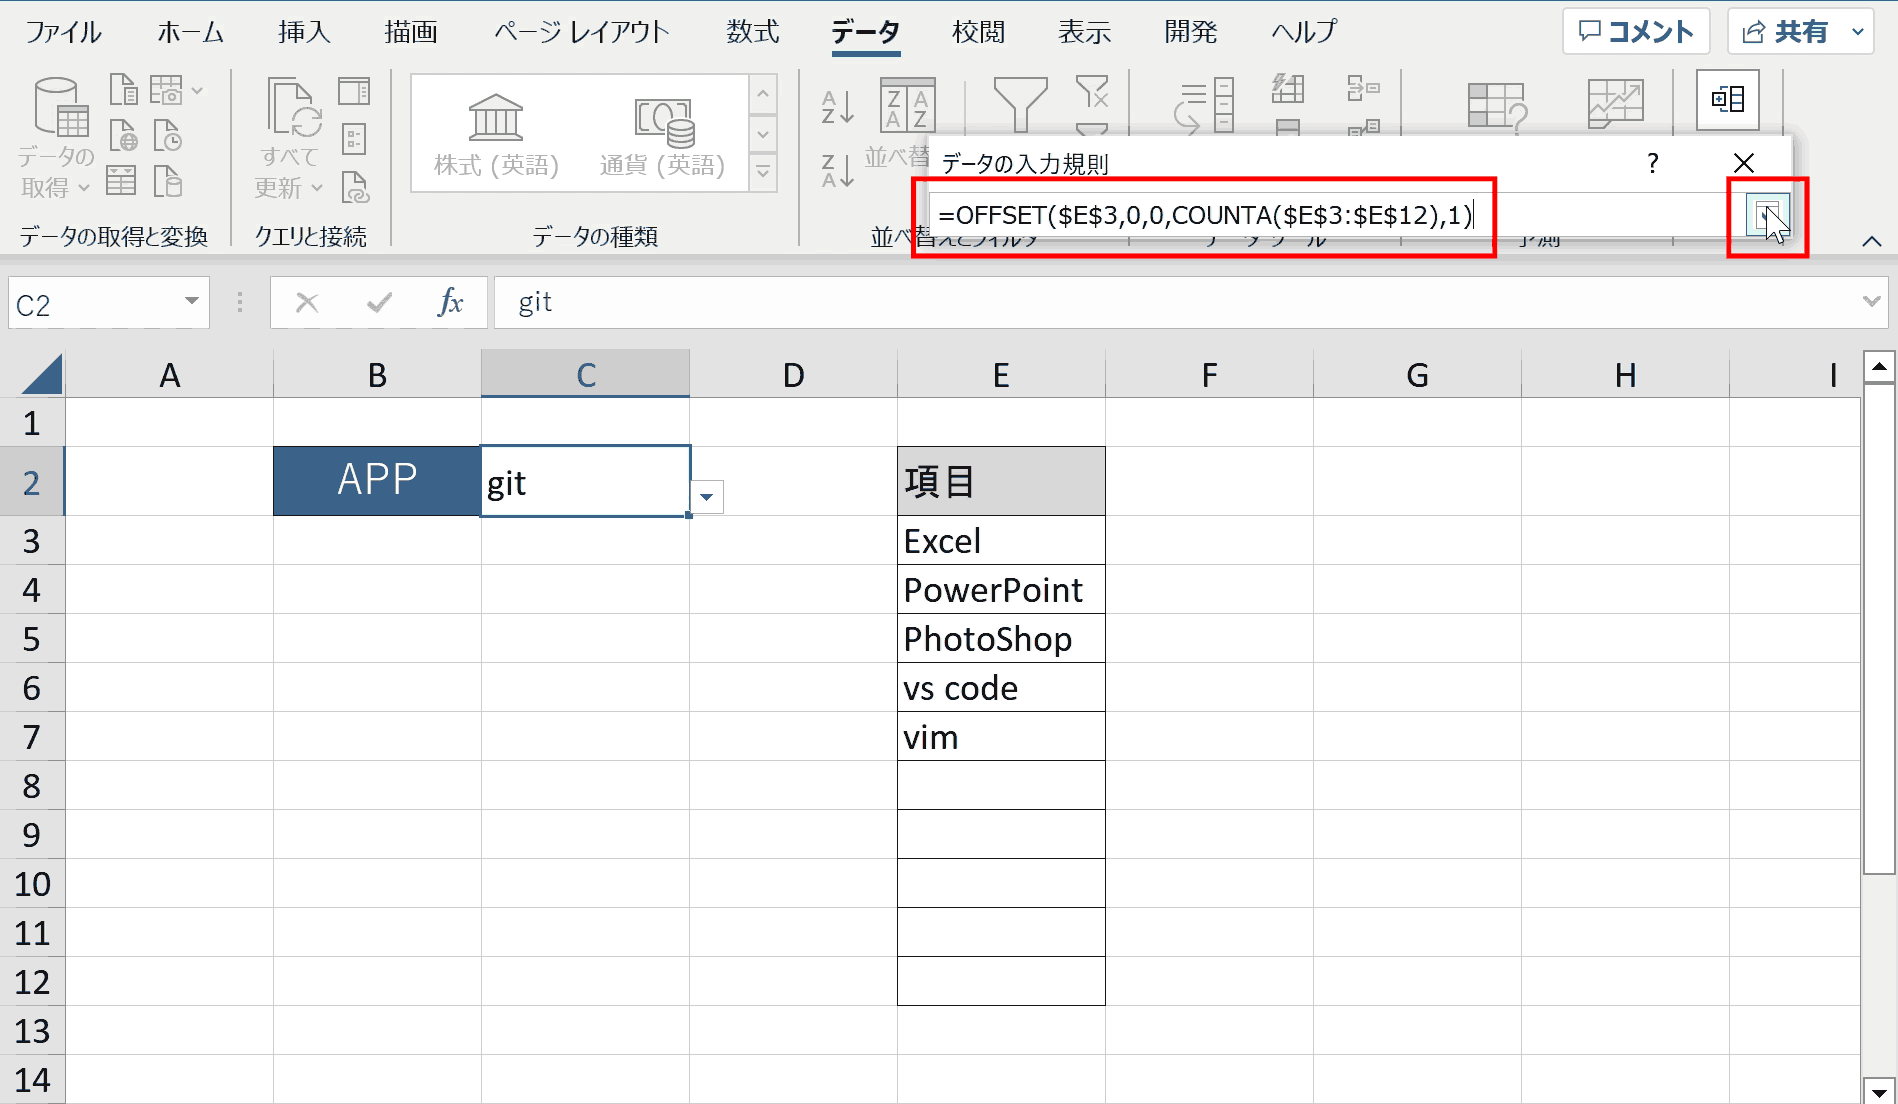1898x1104 pixels.
Task: Click the Edit Links icon
Action: (x=355, y=186)
